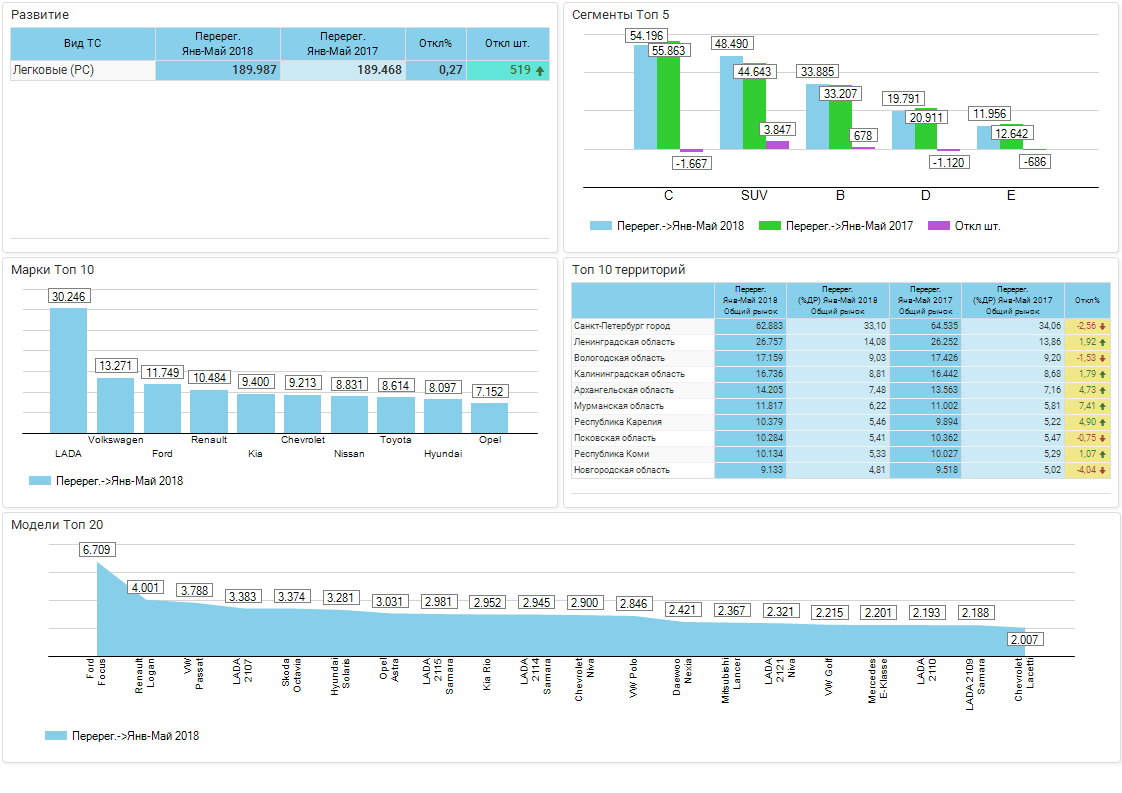Toggle the green Янв-Май 2017 legend item in Сегменты

coord(836,226)
